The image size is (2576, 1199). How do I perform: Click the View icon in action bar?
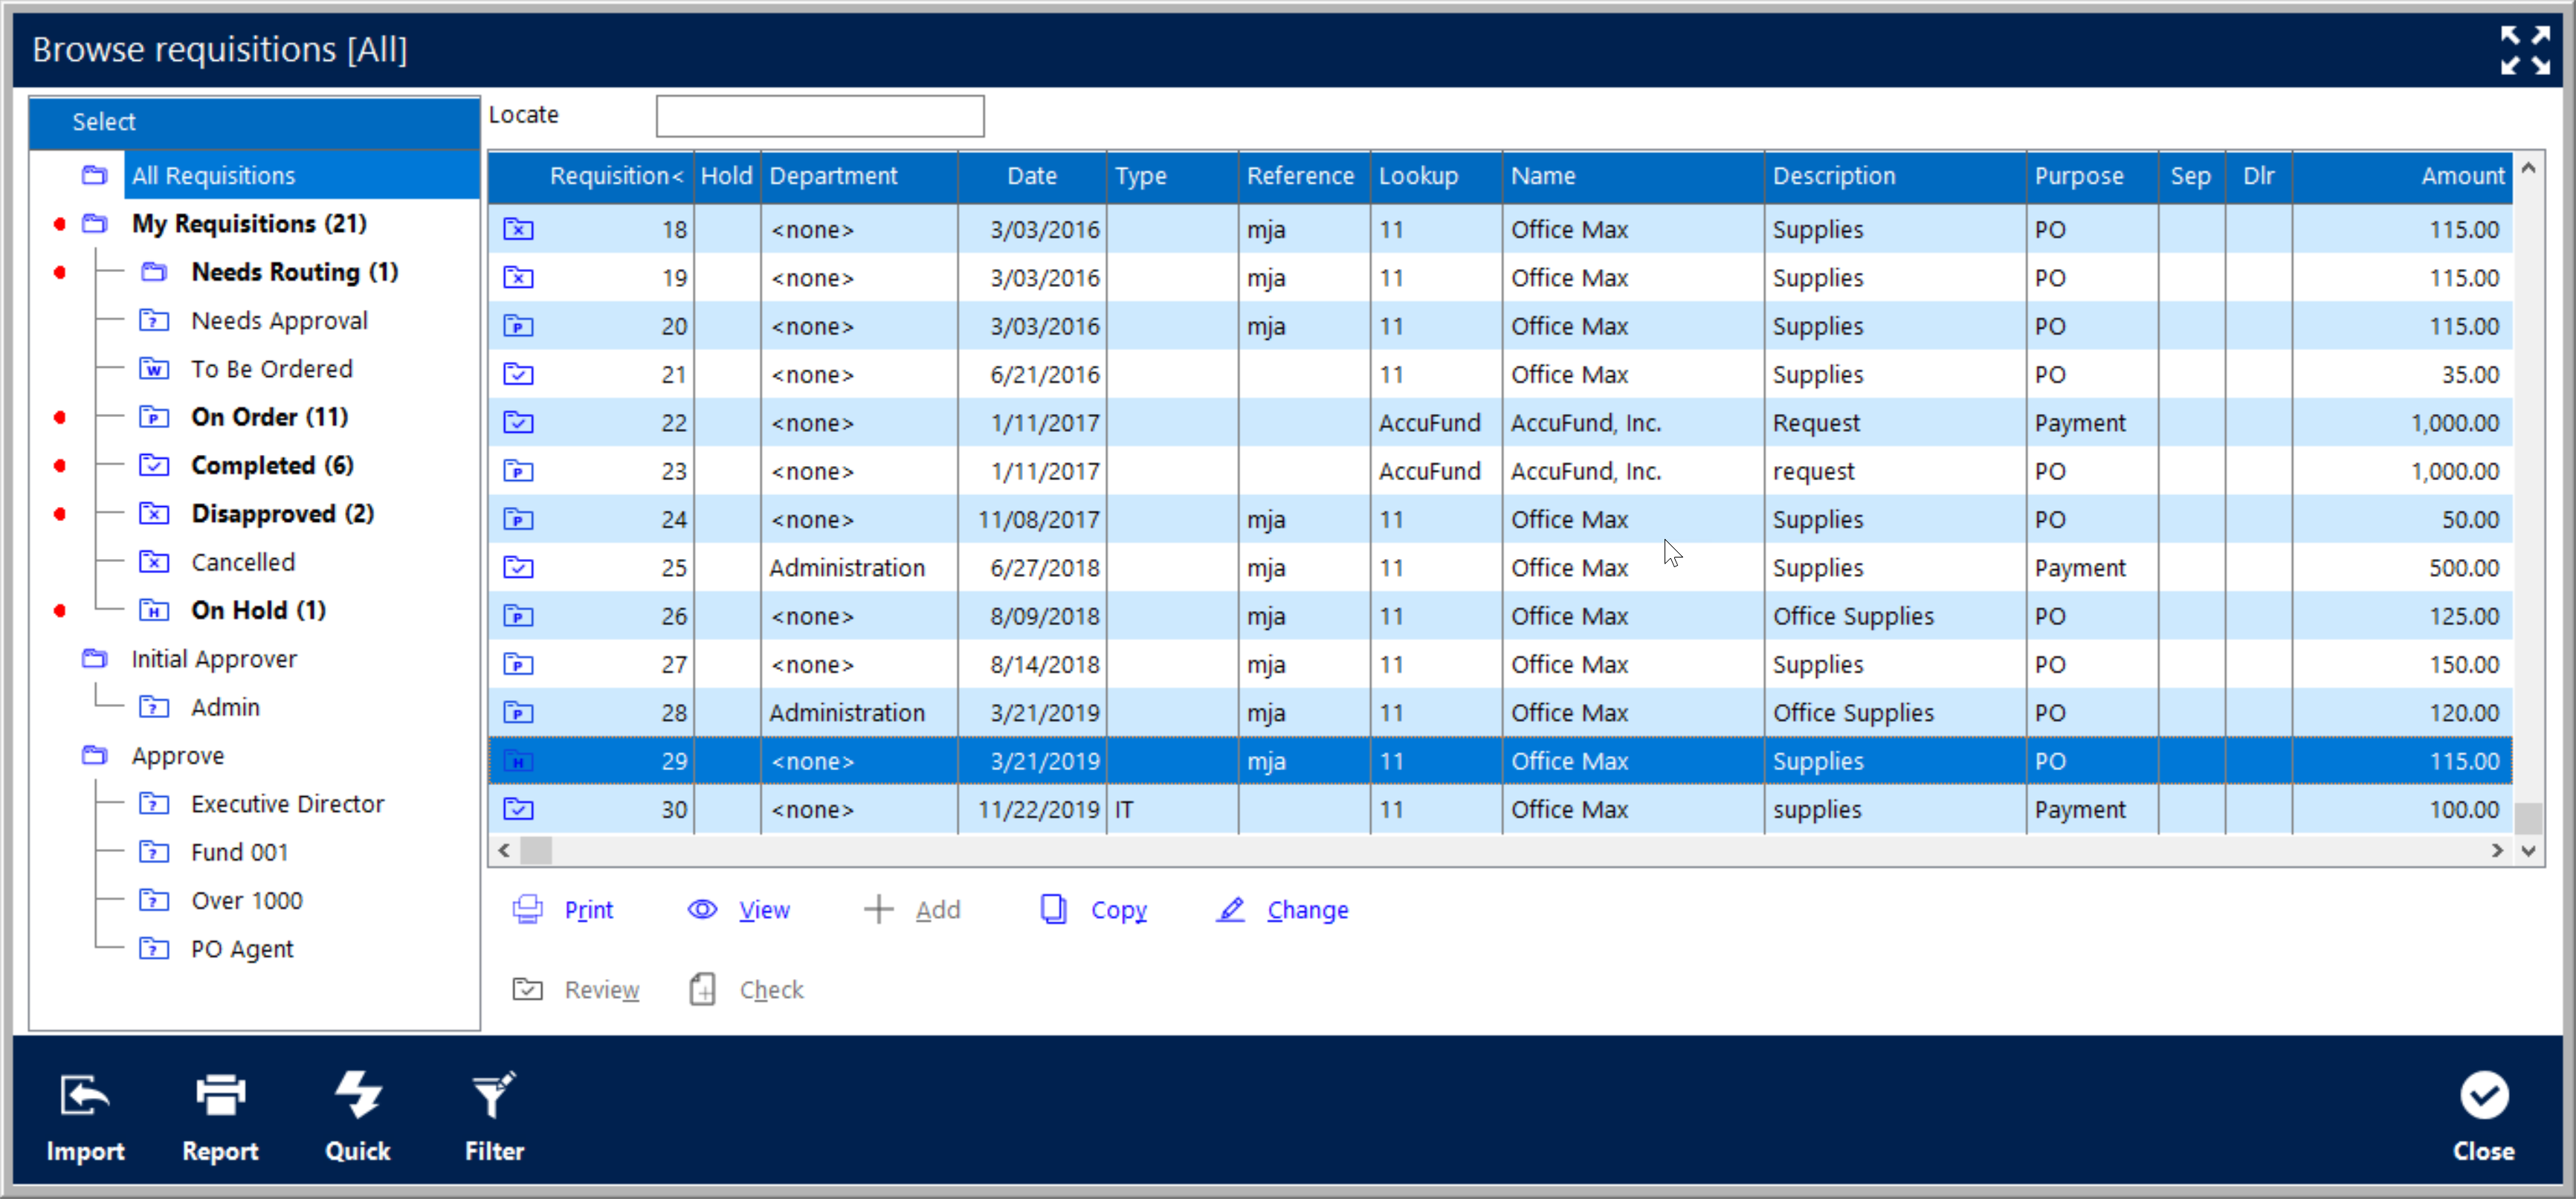[702, 908]
